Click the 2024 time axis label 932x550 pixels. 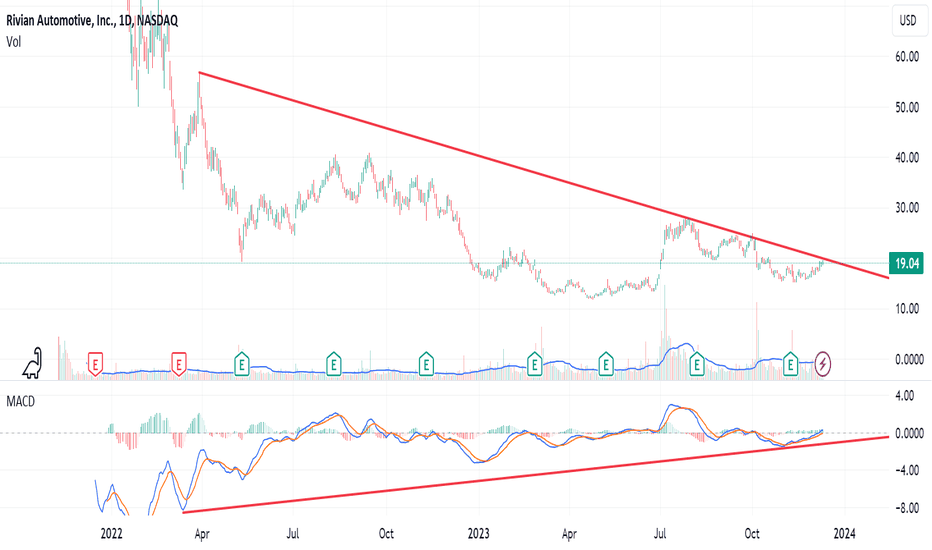(x=845, y=533)
